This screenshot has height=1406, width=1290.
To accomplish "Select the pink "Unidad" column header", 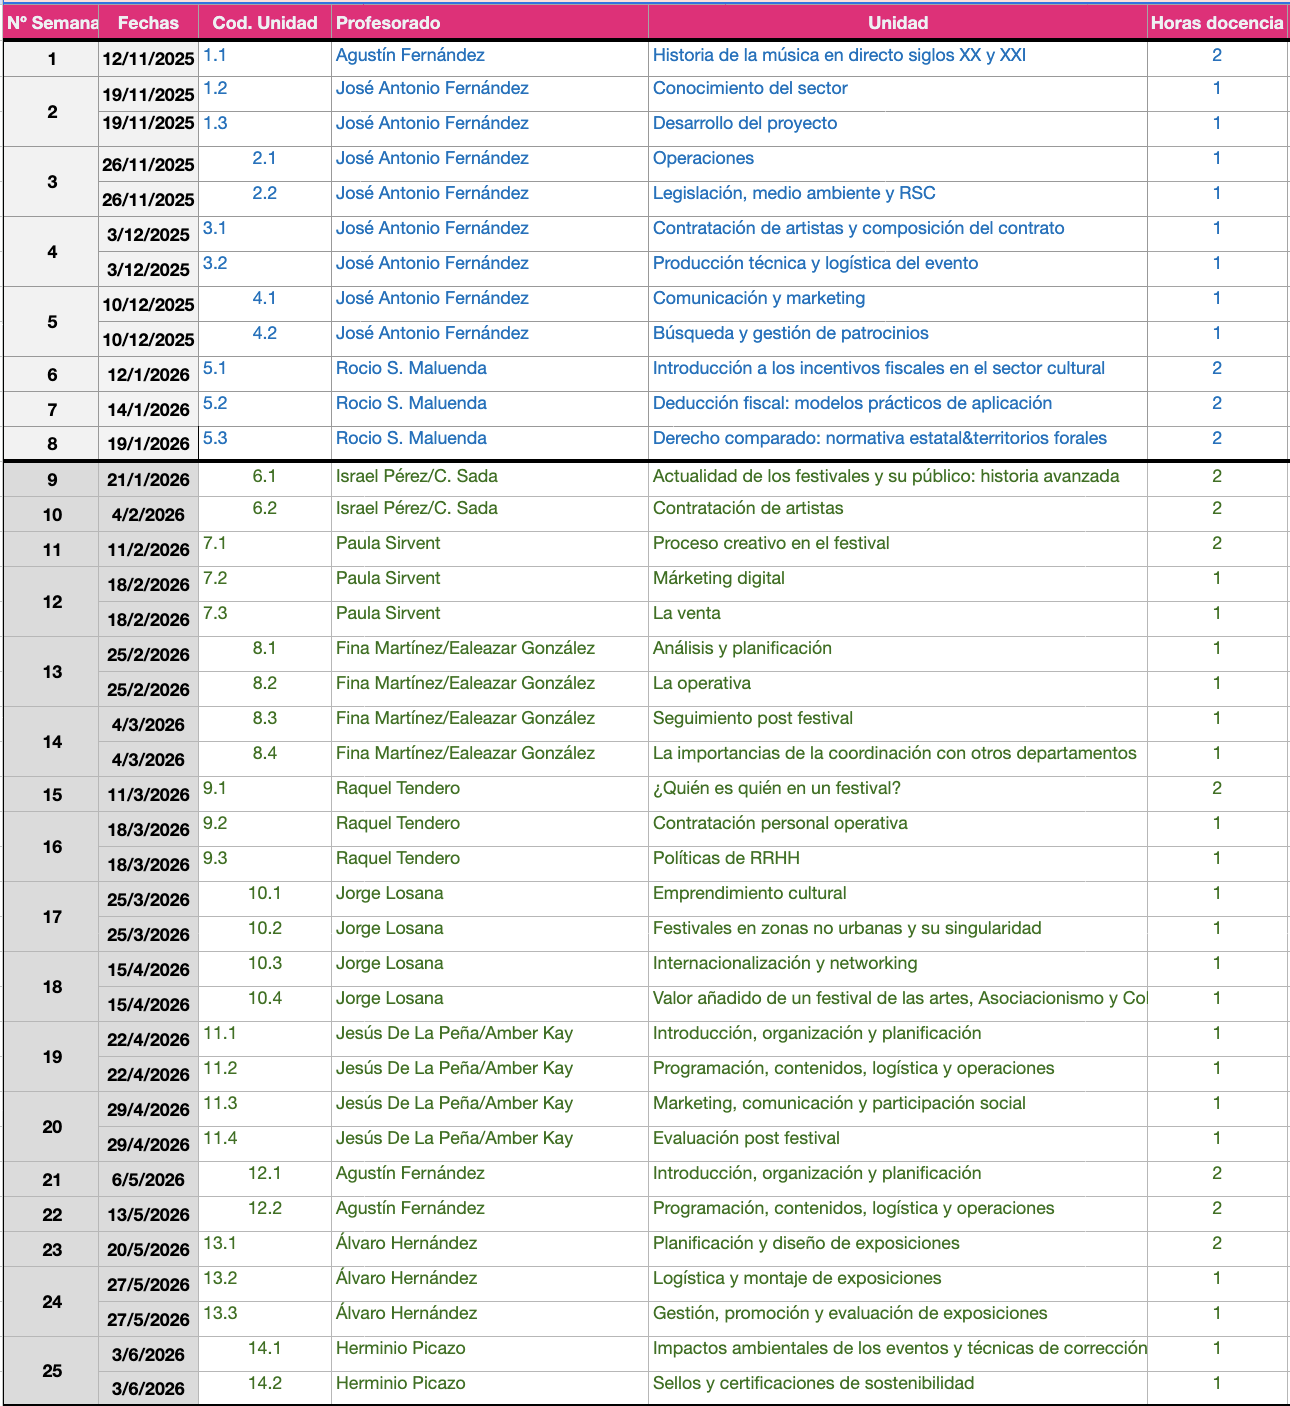I will (x=897, y=23).
